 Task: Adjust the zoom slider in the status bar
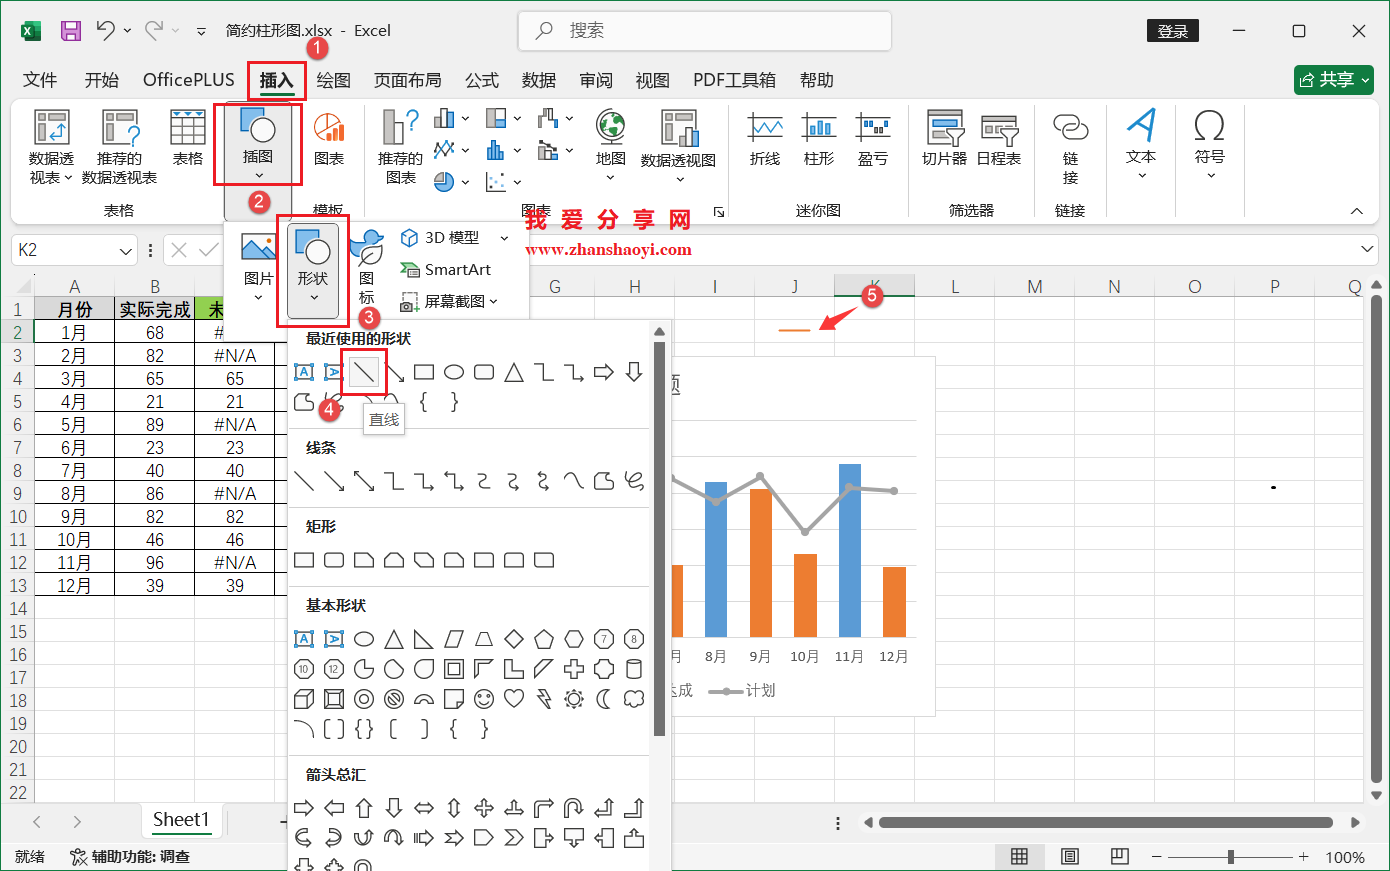(x=1230, y=856)
